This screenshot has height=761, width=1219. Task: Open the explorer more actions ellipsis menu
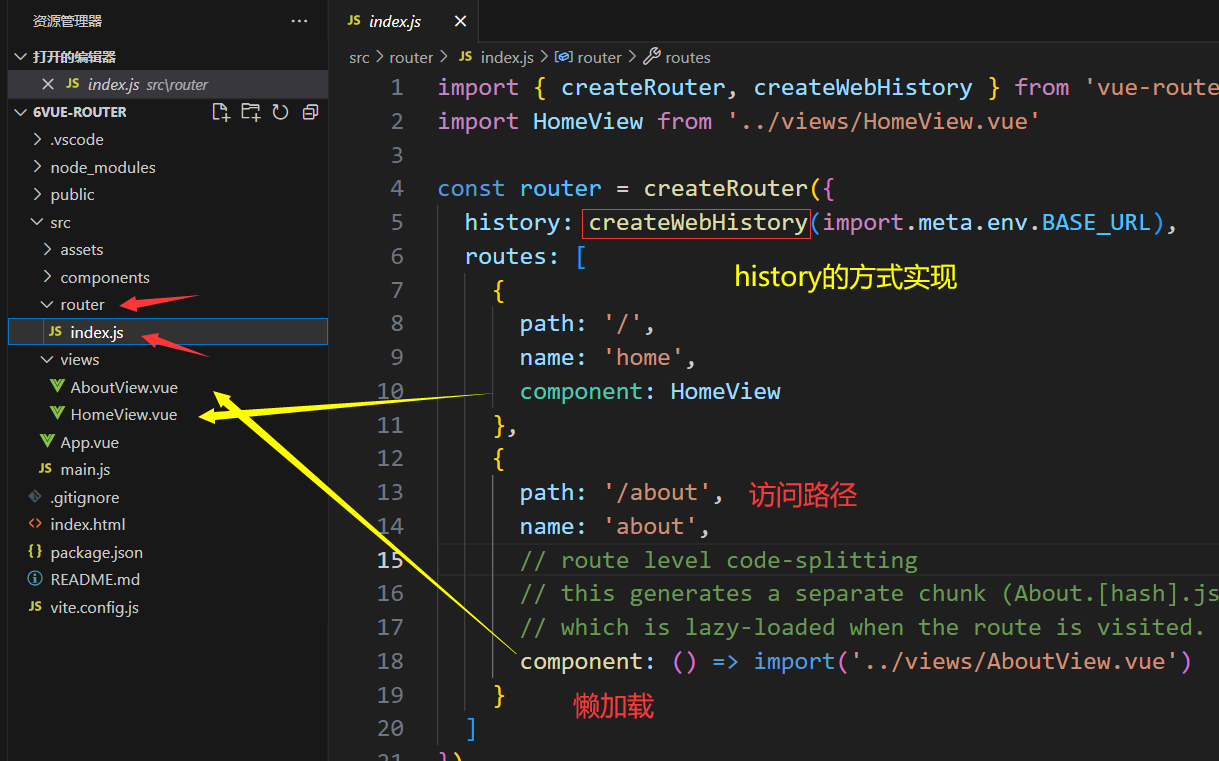299,21
